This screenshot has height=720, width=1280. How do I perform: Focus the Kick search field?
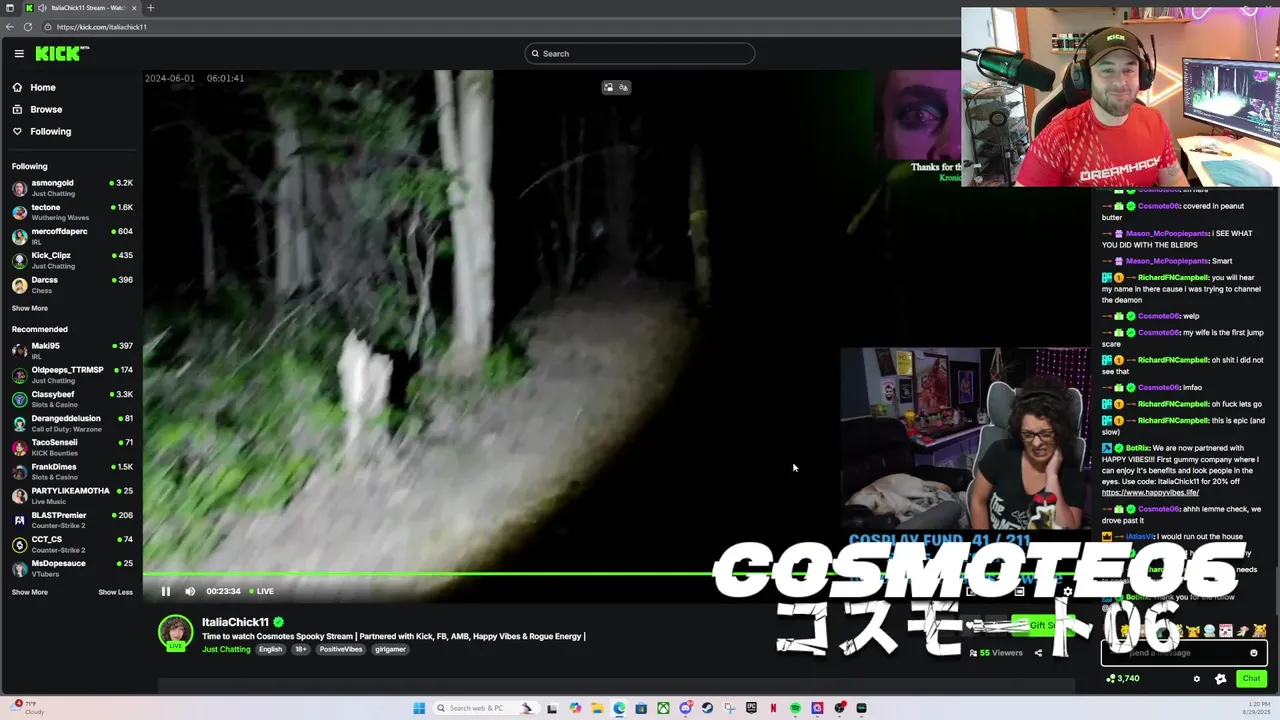(640, 54)
